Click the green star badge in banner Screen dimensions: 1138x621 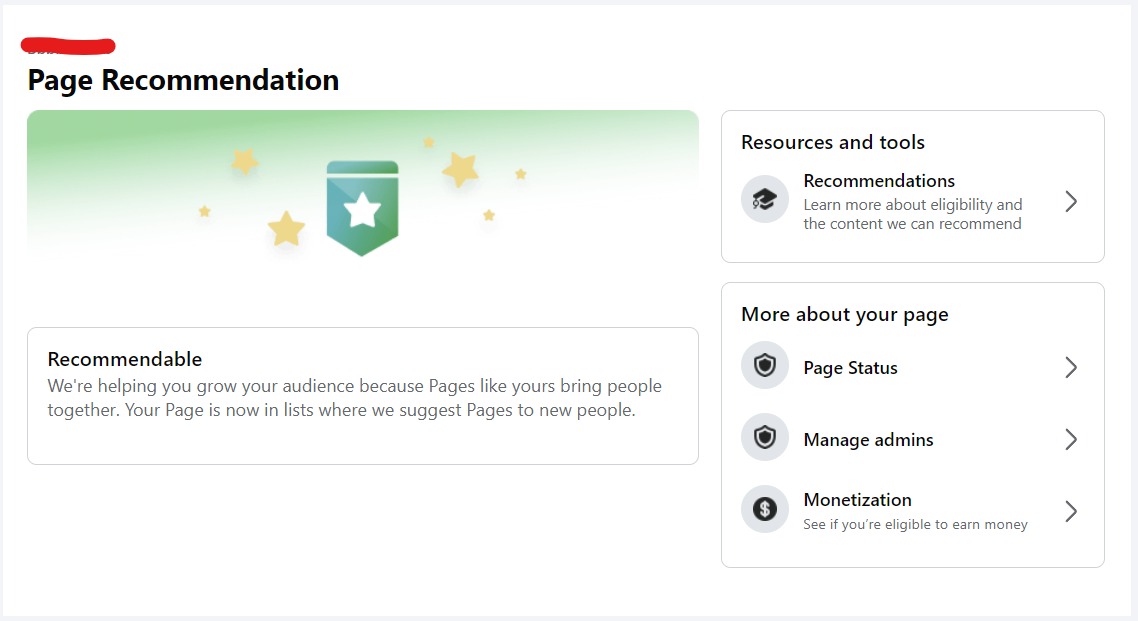click(362, 208)
